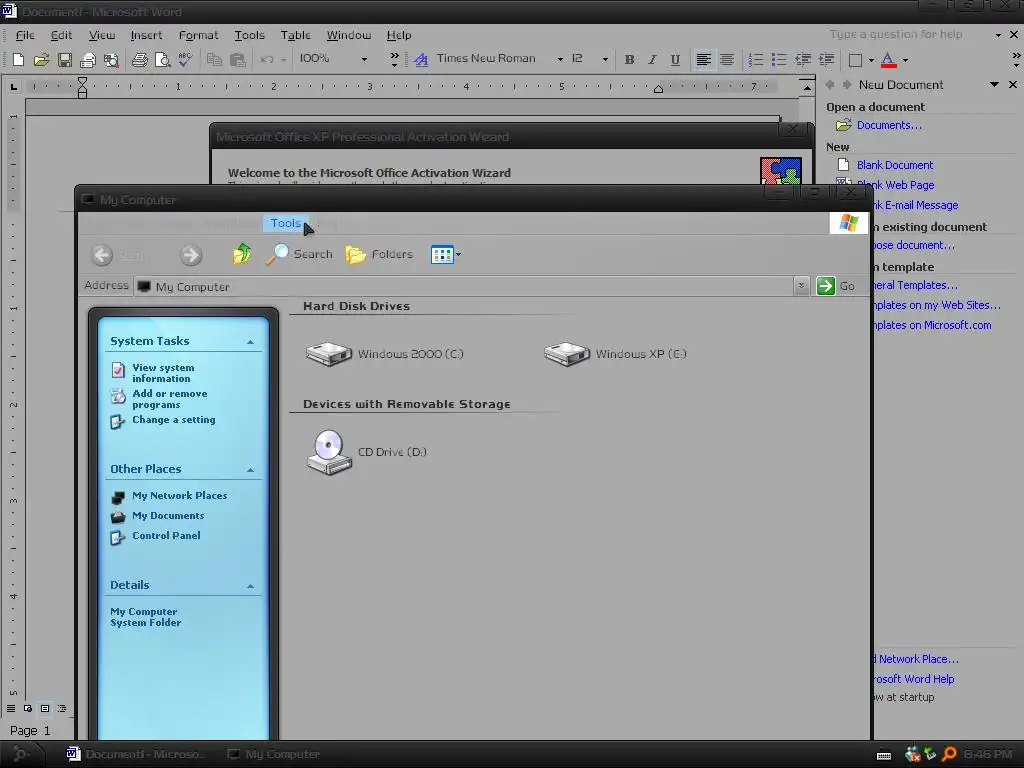Toggle Underline formatting in Word
The height and width of the screenshot is (768, 1024).
point(675,60)
